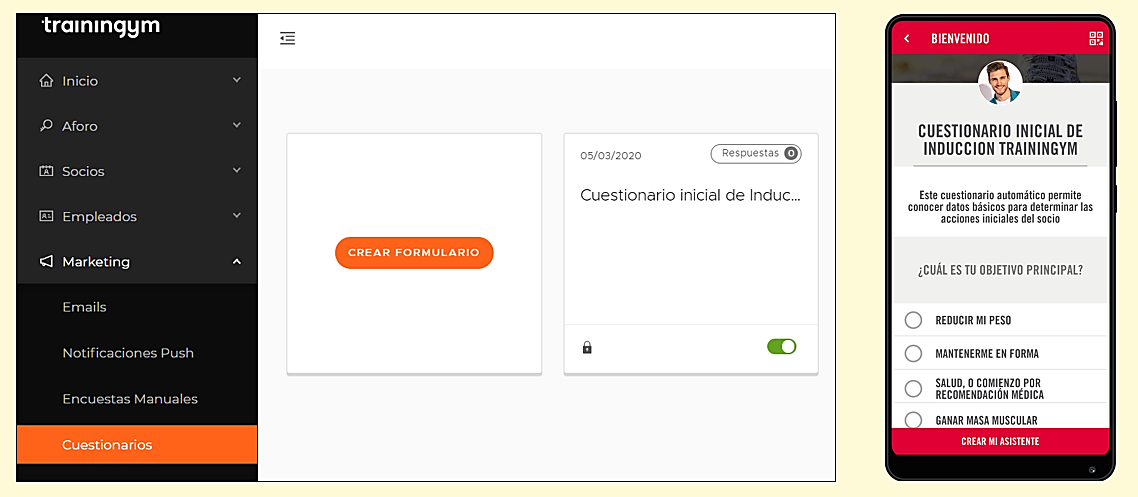
Task: Disable the green questionnaire toggle switch
Action: [x=782, y=347]
